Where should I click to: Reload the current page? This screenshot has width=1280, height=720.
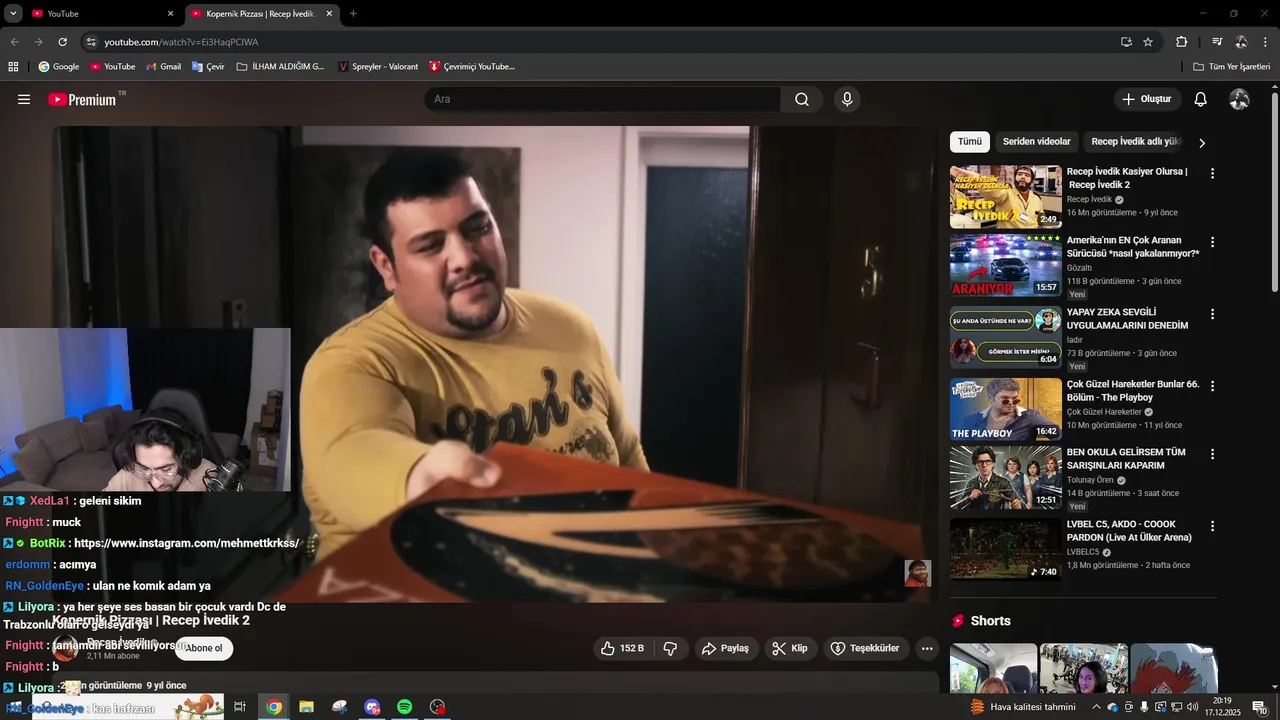click(62, 42)
